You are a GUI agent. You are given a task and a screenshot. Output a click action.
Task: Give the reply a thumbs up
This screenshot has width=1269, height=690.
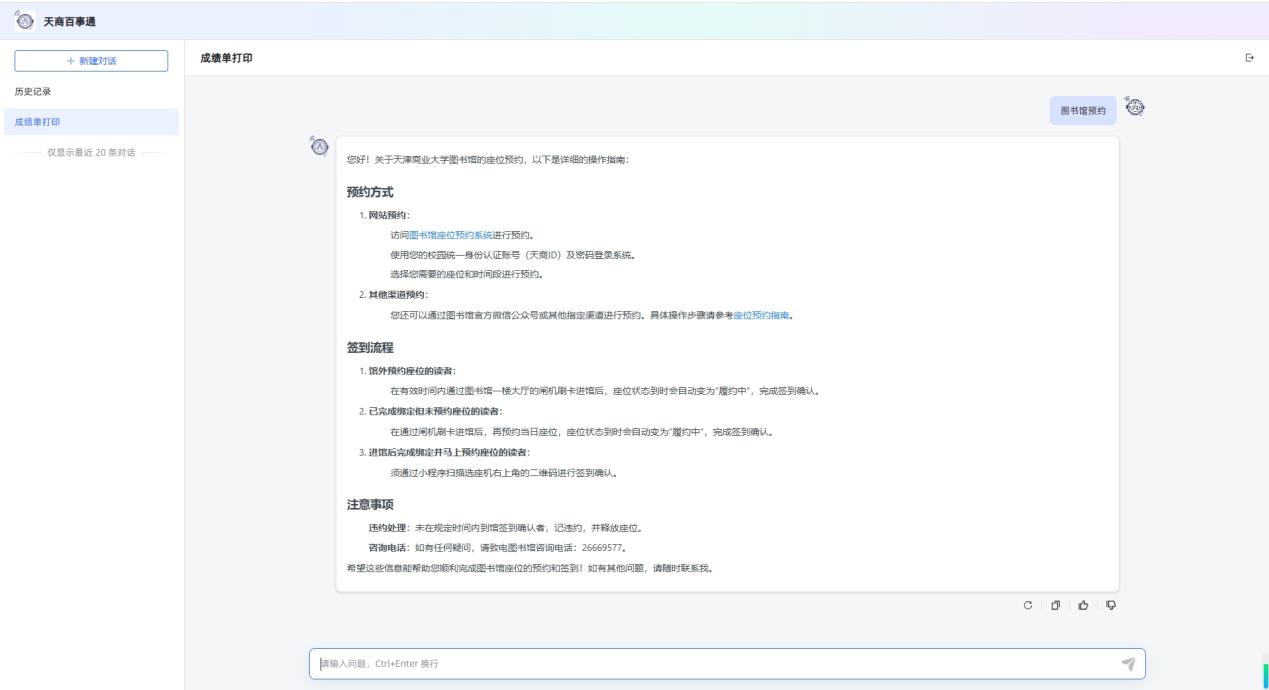pos(1082,605)
